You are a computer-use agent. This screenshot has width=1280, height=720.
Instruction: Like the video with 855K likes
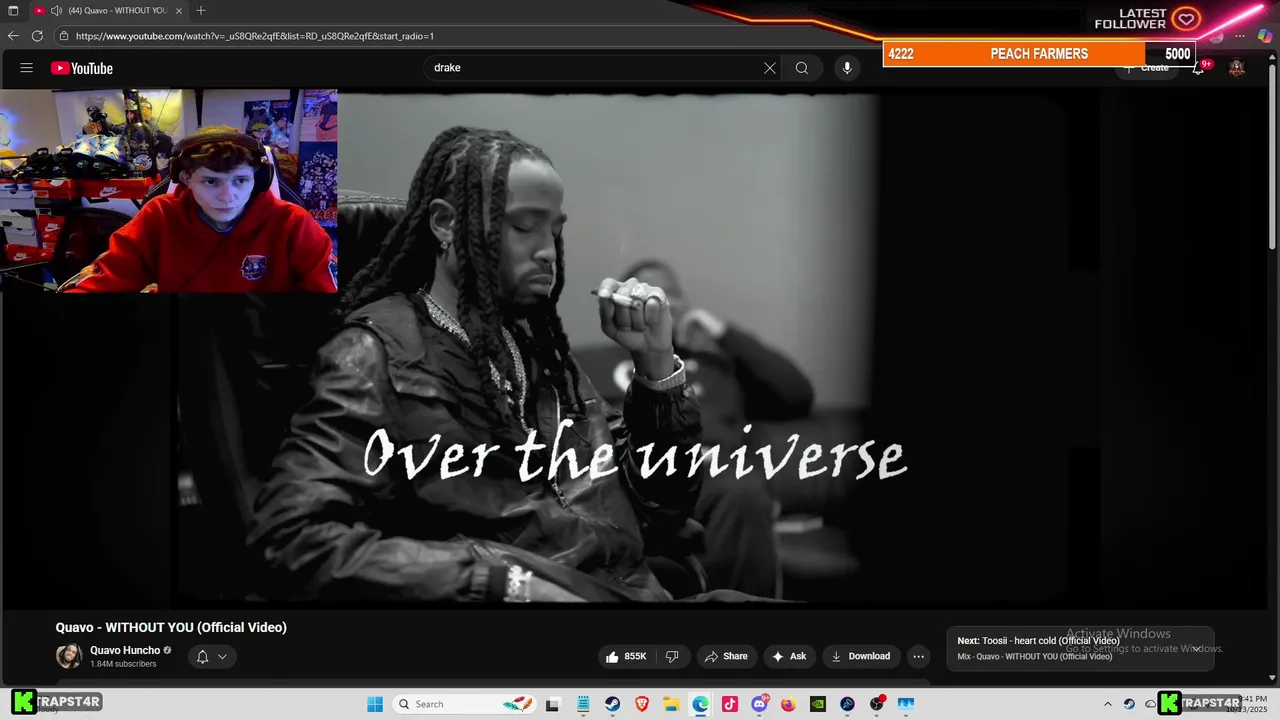coord(625,656)
